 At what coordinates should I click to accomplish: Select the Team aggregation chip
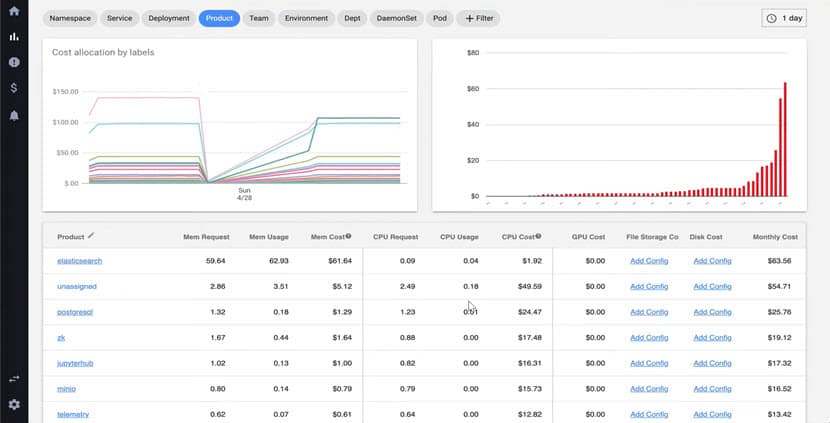[x=259, y=18]
